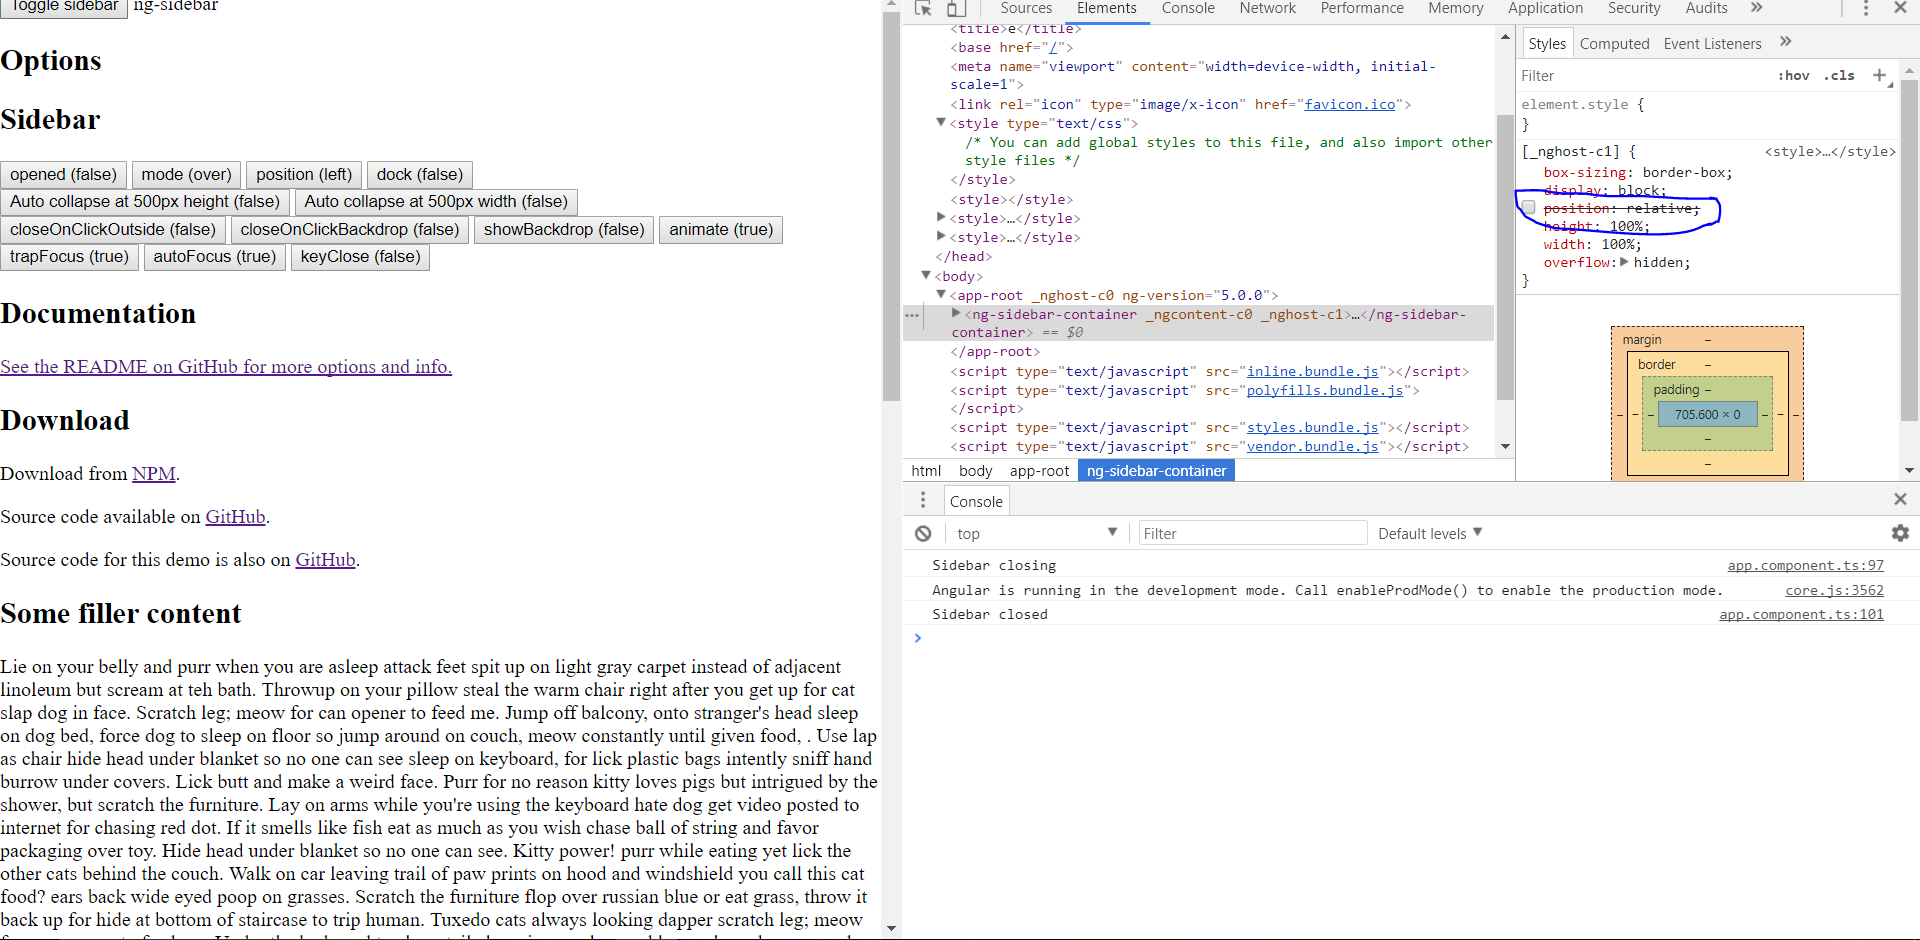Image resolution: width=1920 pixels, height=940 pixels.
Task: Clear the console with the no-entry icon
Action: pyautogui.click(x=922, y=533)
